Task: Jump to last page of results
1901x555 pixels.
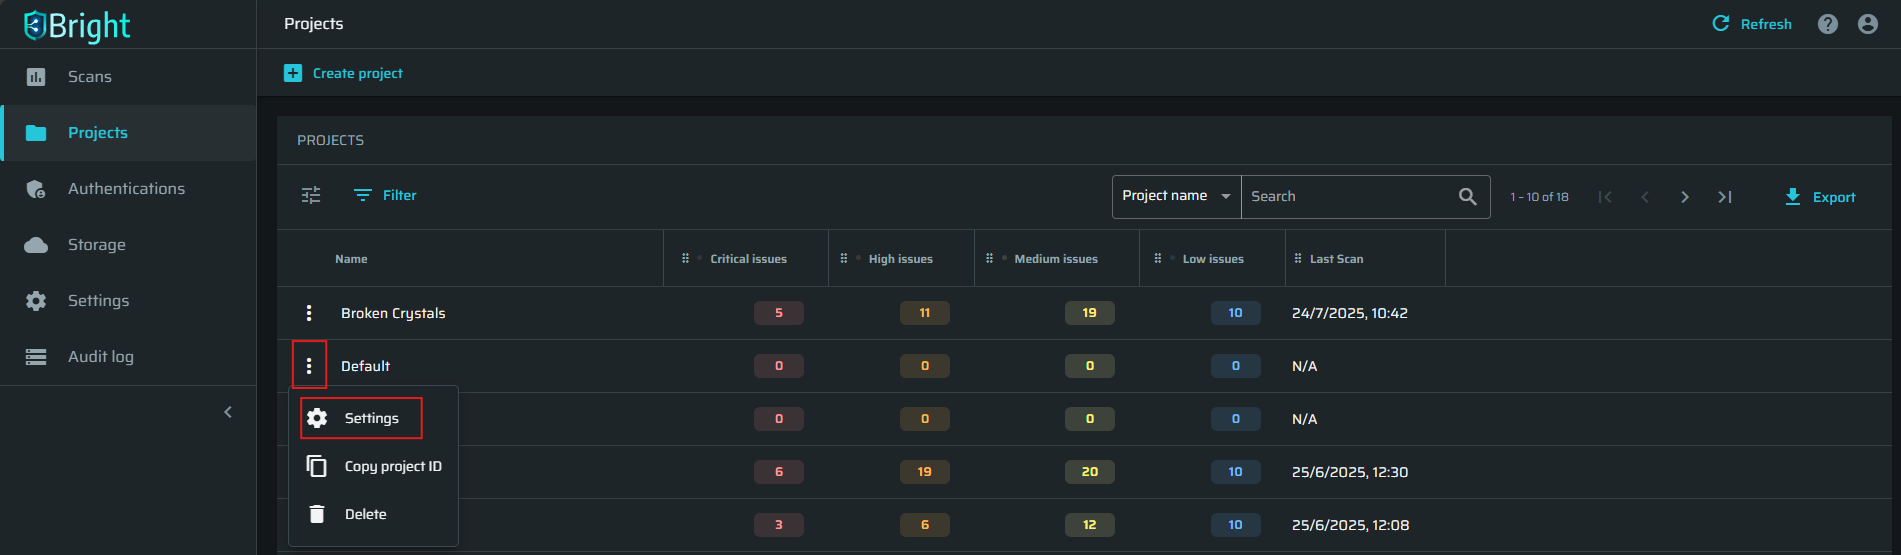Action: tap(1725, 197)
